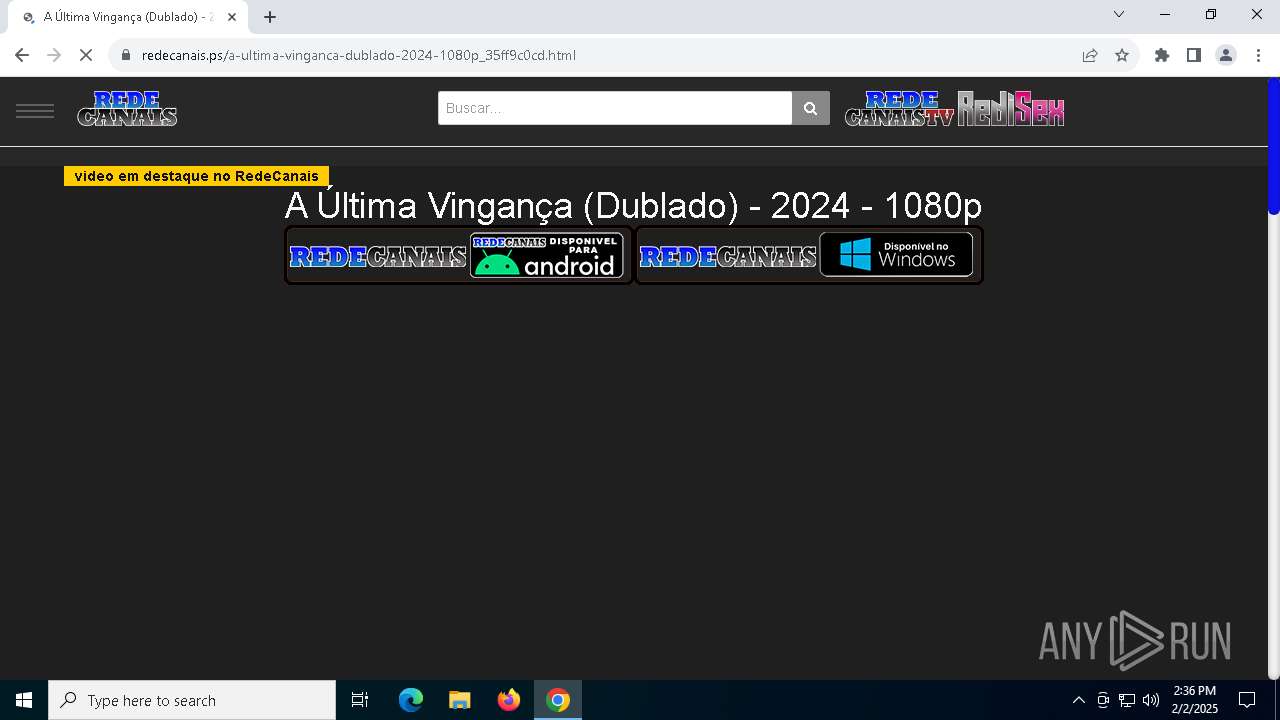Click the page vertical scrollbar thumb
This screenshot has height=720, width=1280.
1273,146
